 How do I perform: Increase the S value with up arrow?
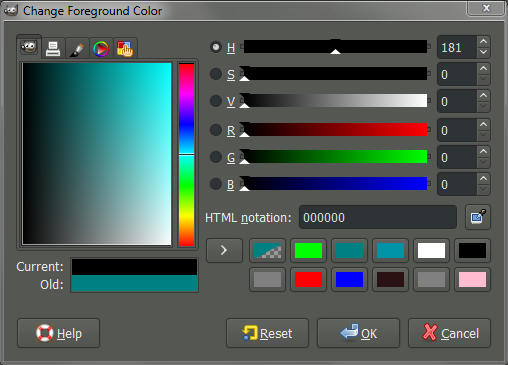483,69
